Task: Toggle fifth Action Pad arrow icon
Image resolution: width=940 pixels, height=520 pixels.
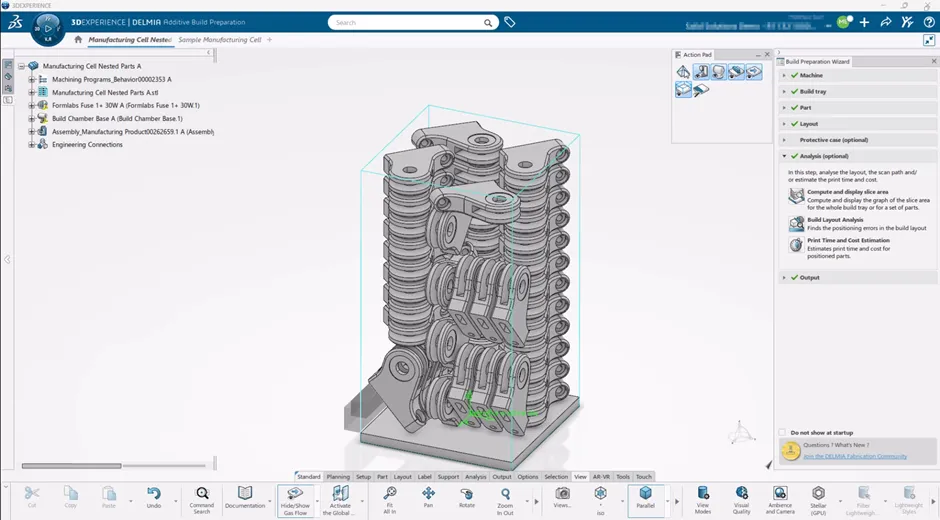Action: click(x=754, y=72)
